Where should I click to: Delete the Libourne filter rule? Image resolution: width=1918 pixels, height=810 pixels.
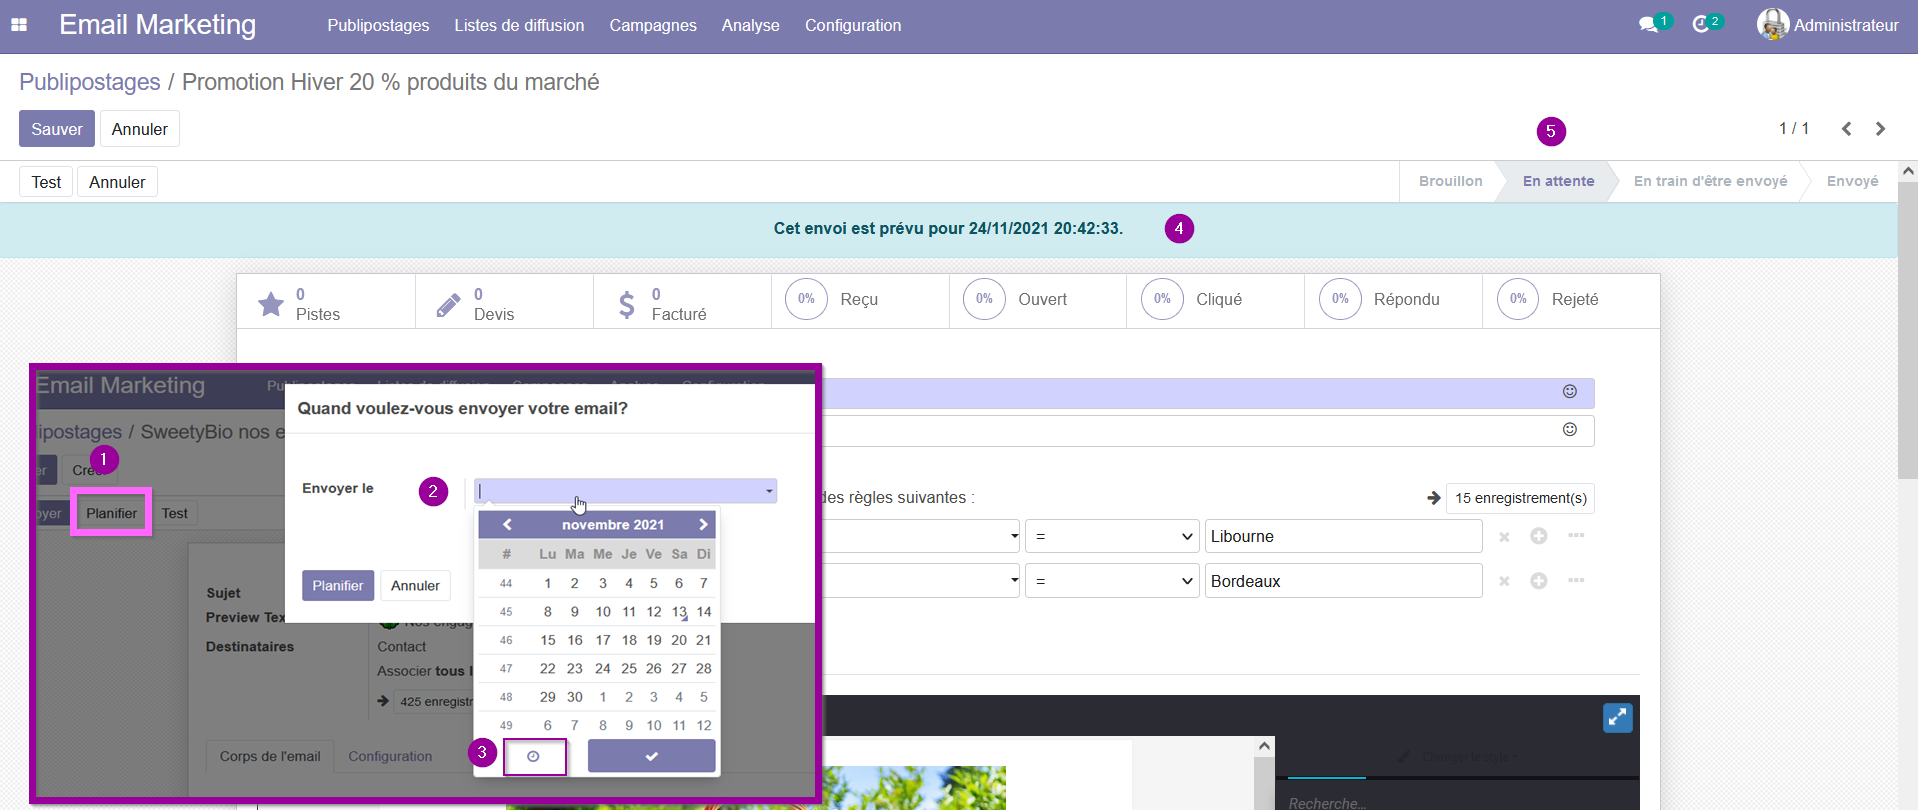1504,537
